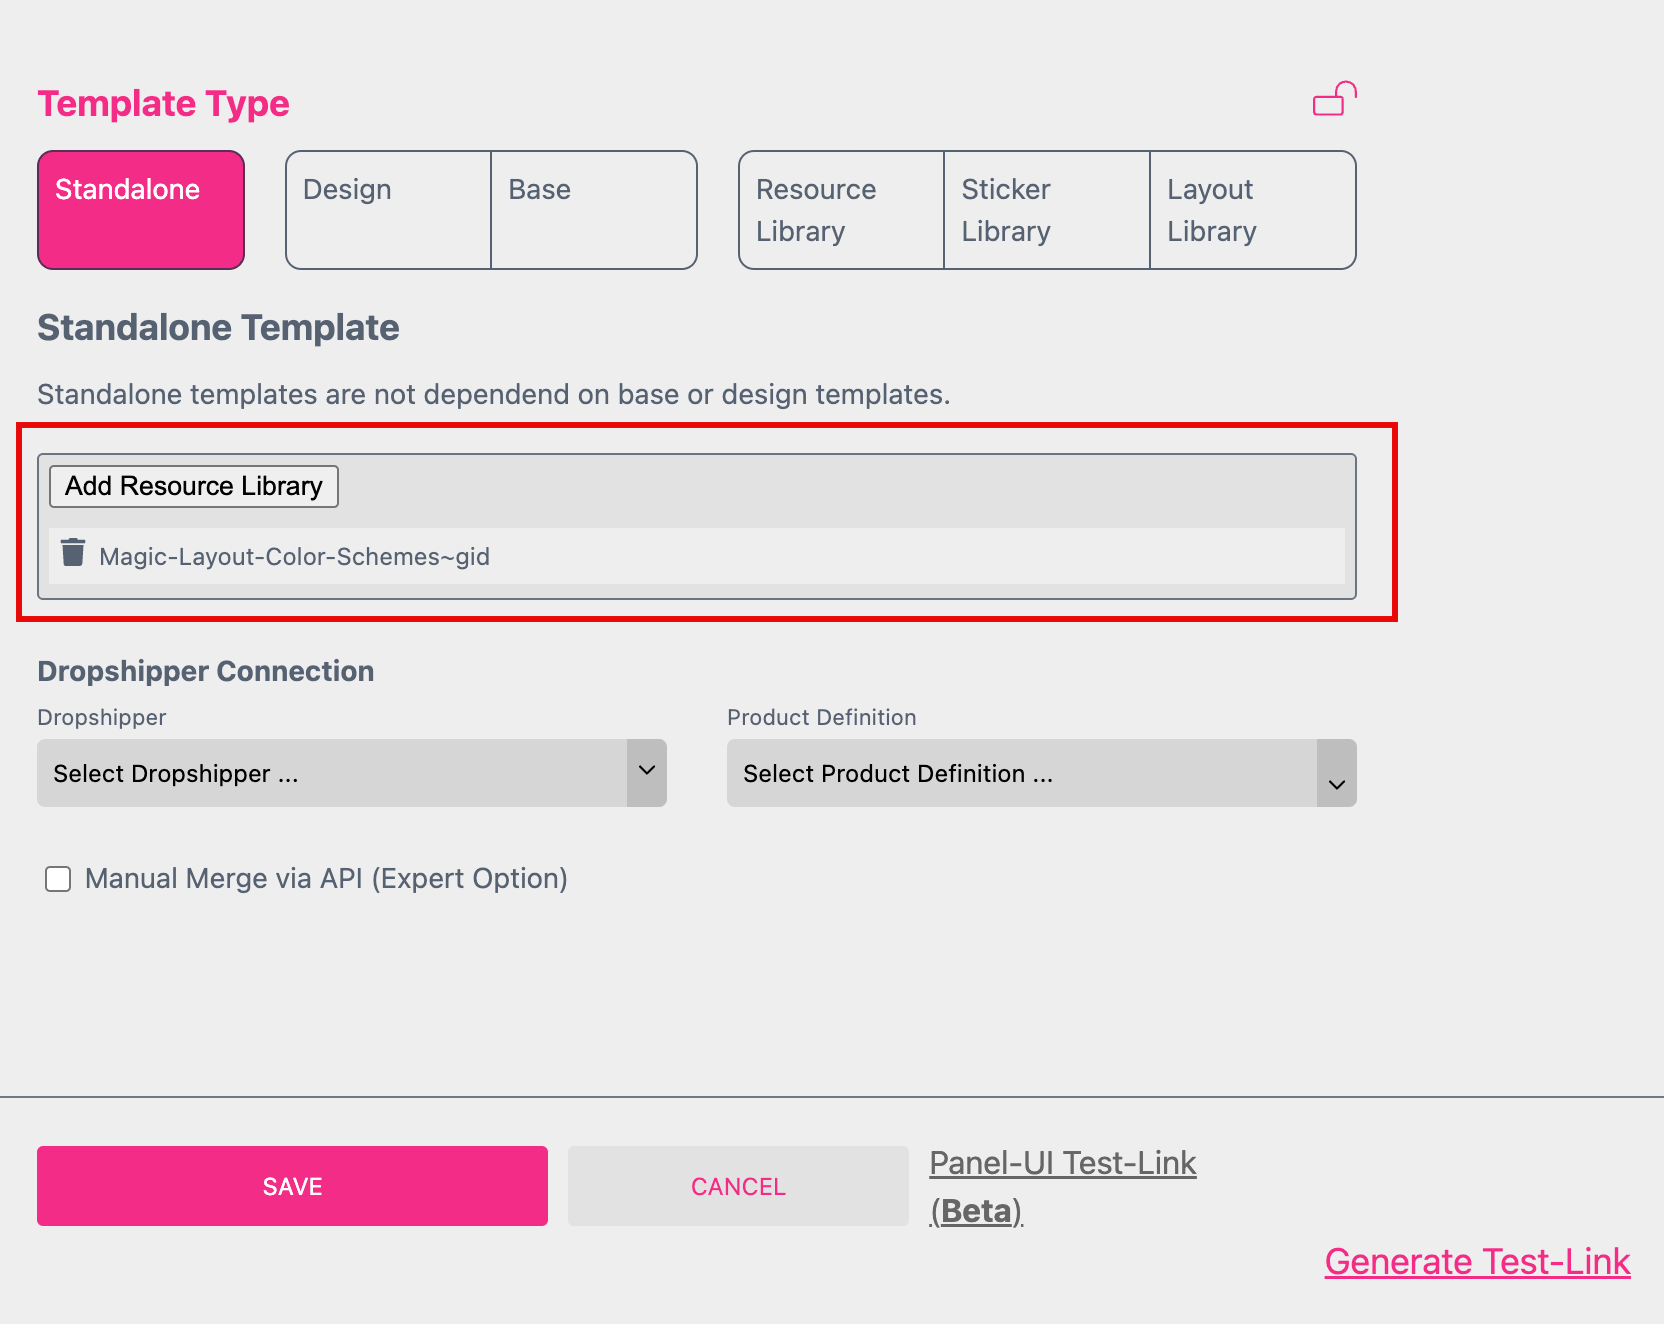Click the Standalone Template heading
Screen dimensions: 1664x1324
click(218, 328)
